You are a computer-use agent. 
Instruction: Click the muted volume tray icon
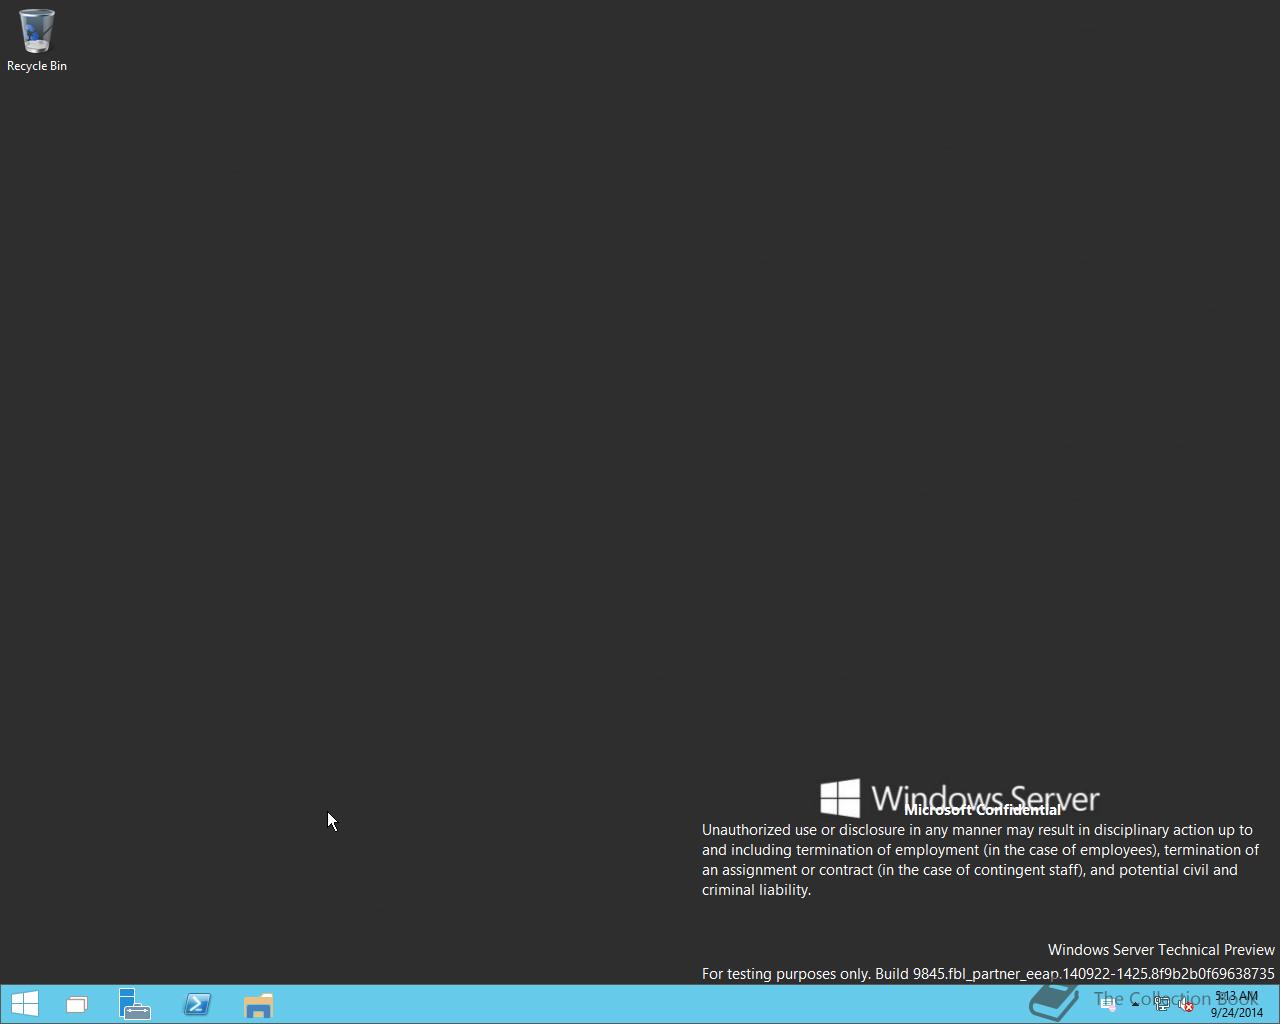tap(1186, 1005)
